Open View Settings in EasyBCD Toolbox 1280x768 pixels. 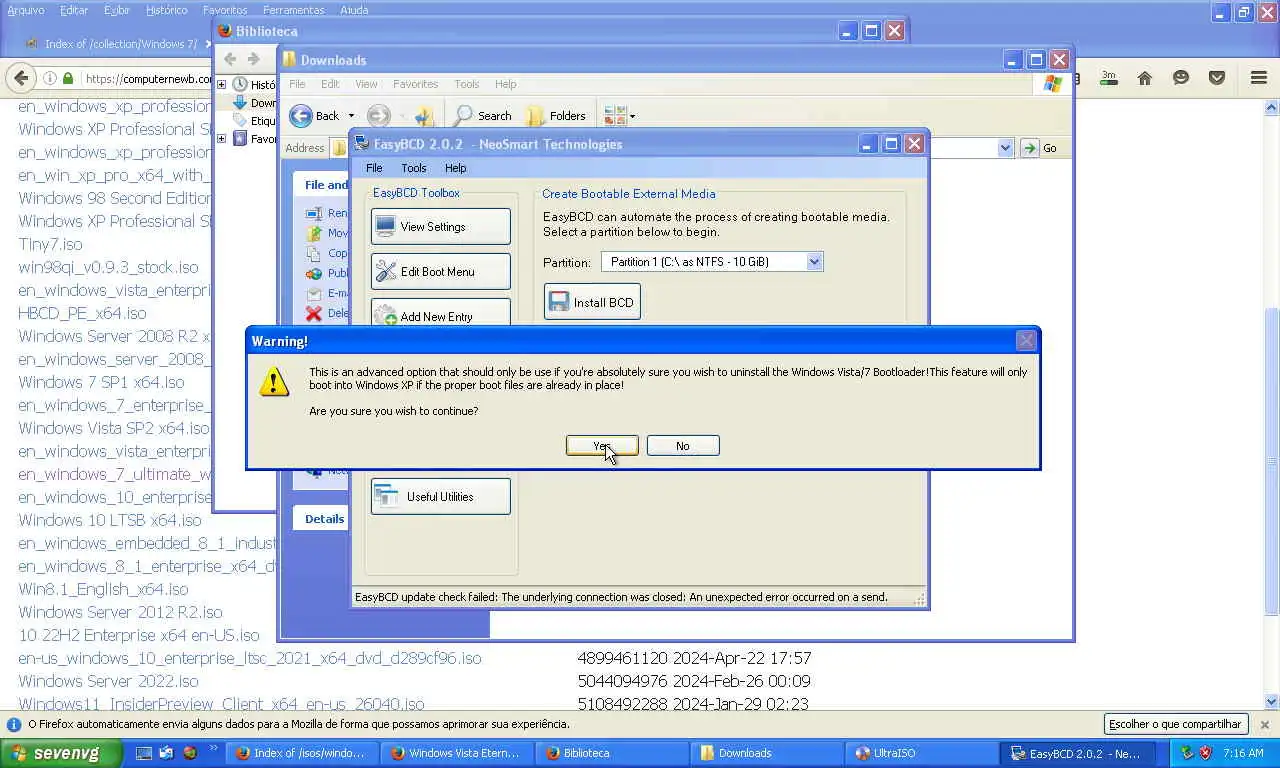pos(440,227)
